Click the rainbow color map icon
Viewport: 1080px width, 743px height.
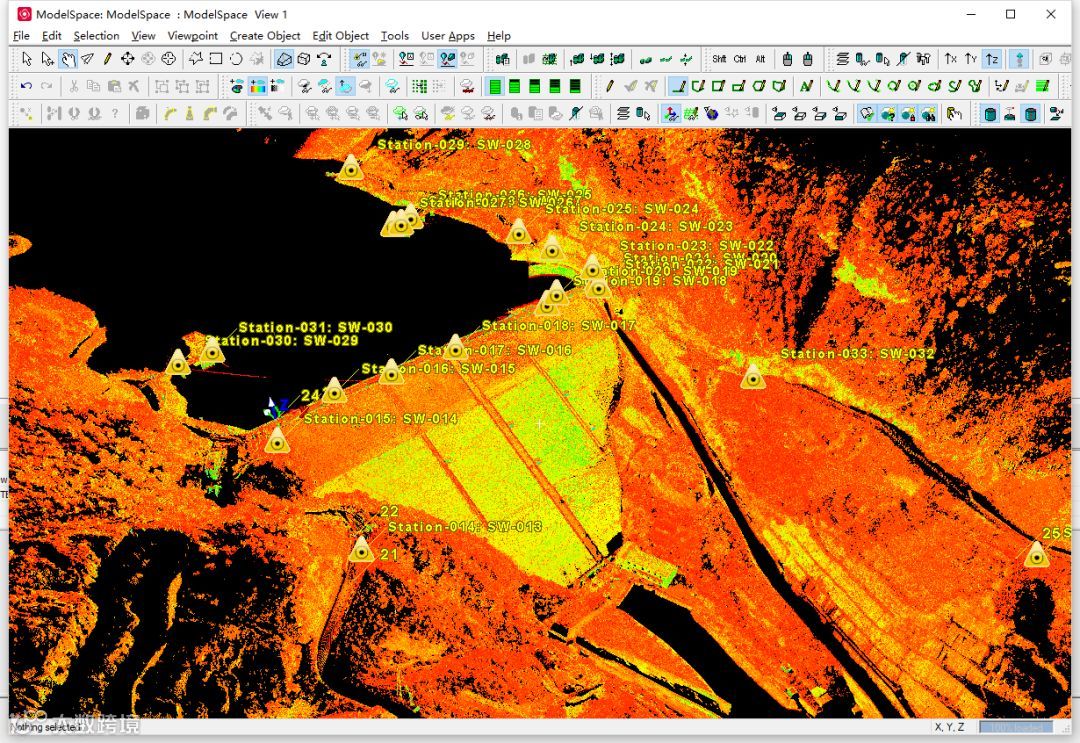click(x=258, y=87)
